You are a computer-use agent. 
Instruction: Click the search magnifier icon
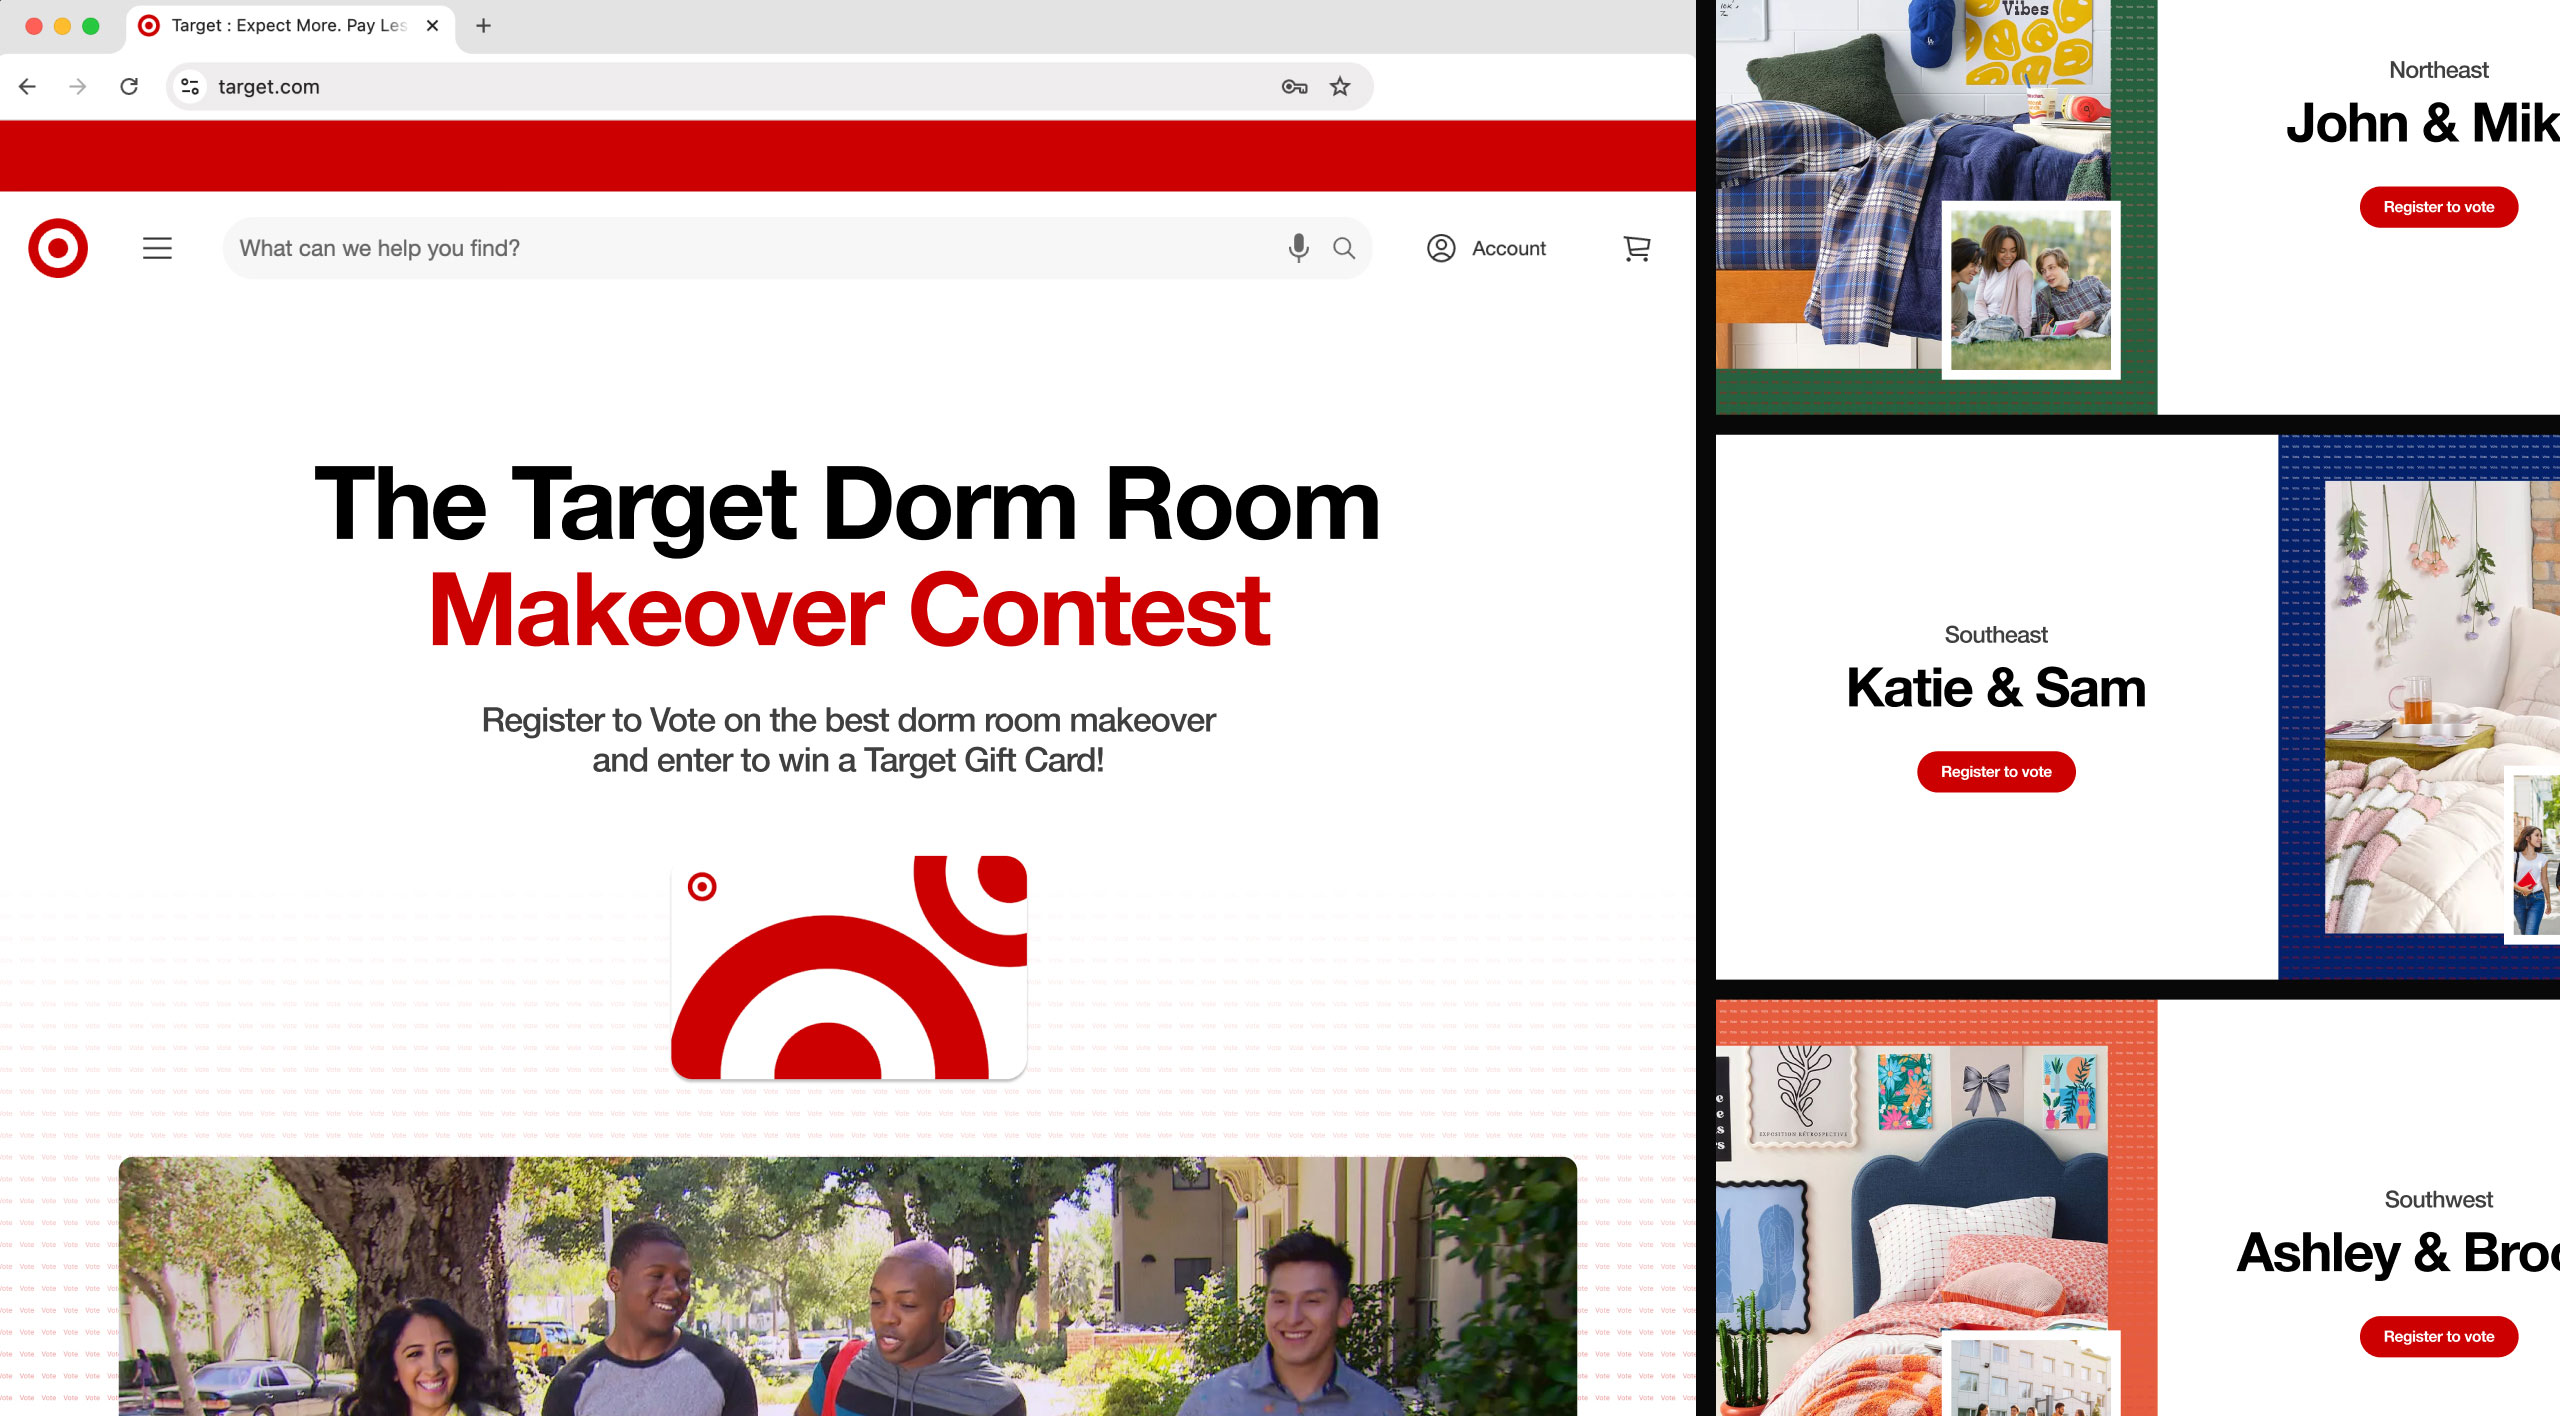1344,248
